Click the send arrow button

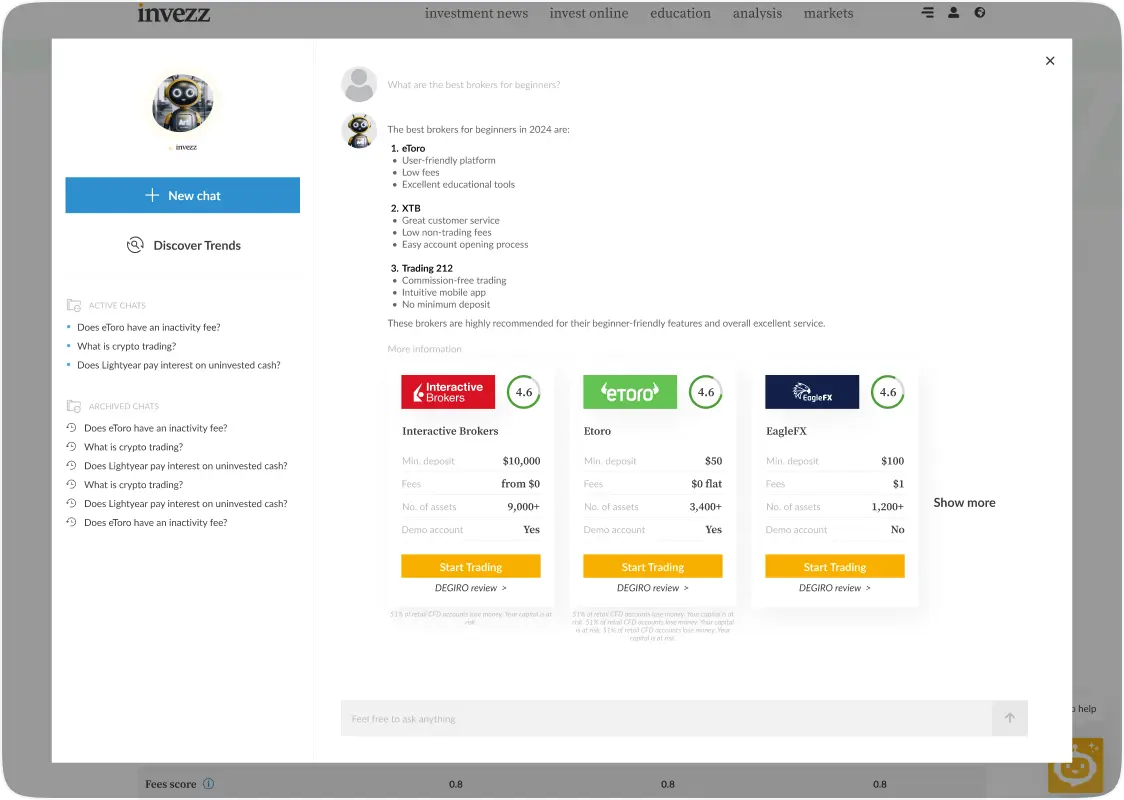tap(1010, 718)
